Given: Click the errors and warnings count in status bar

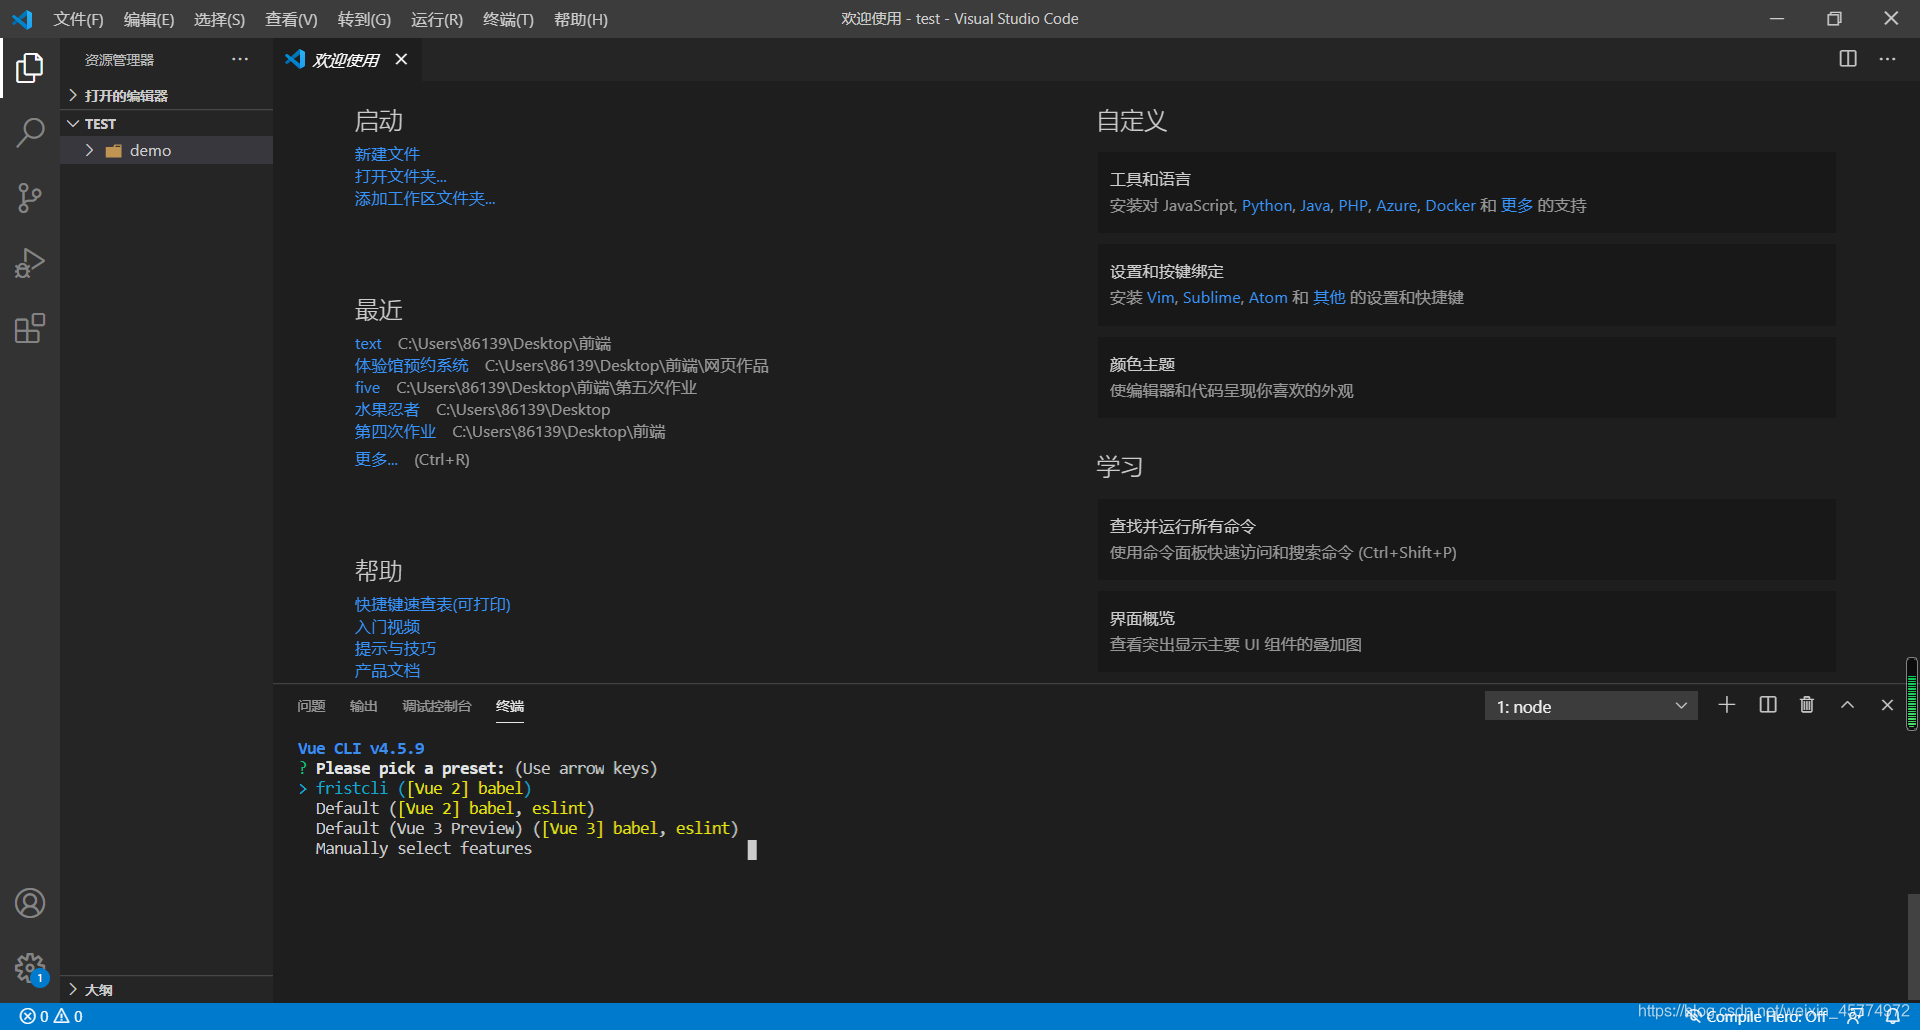Looking at the screenshot, I should click(x=51, y=1016).
